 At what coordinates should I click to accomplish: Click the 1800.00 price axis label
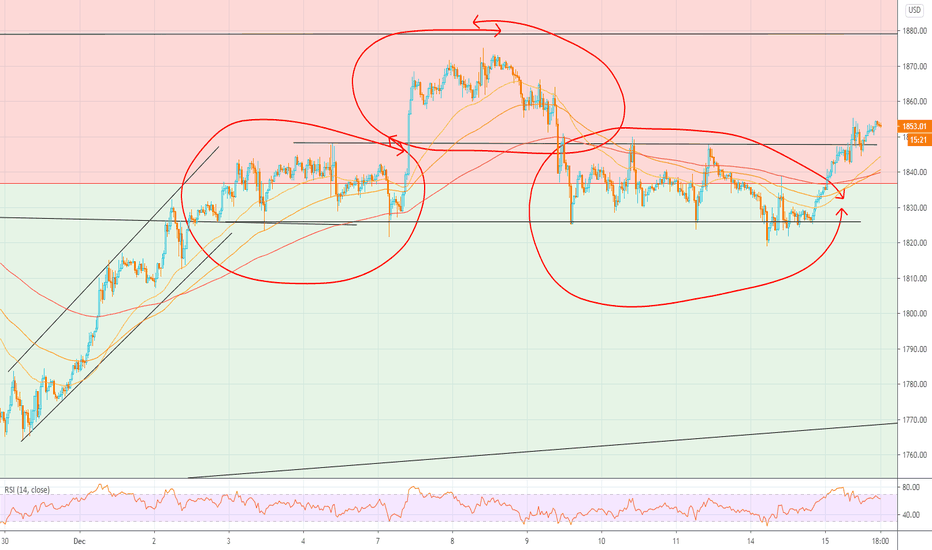[914, 313]
